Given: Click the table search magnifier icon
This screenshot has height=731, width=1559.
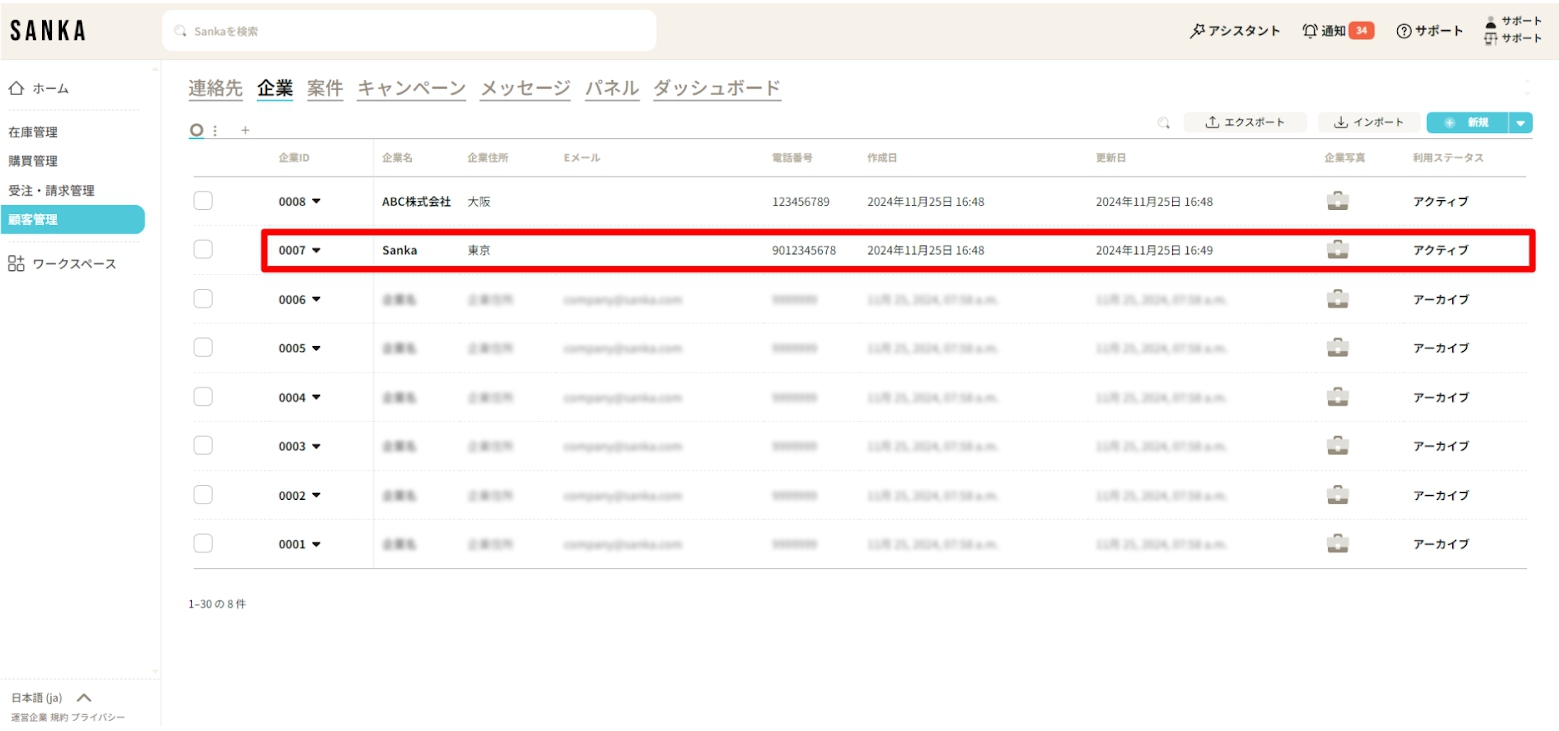Looking at the screenshot, I should (1163, 123).
